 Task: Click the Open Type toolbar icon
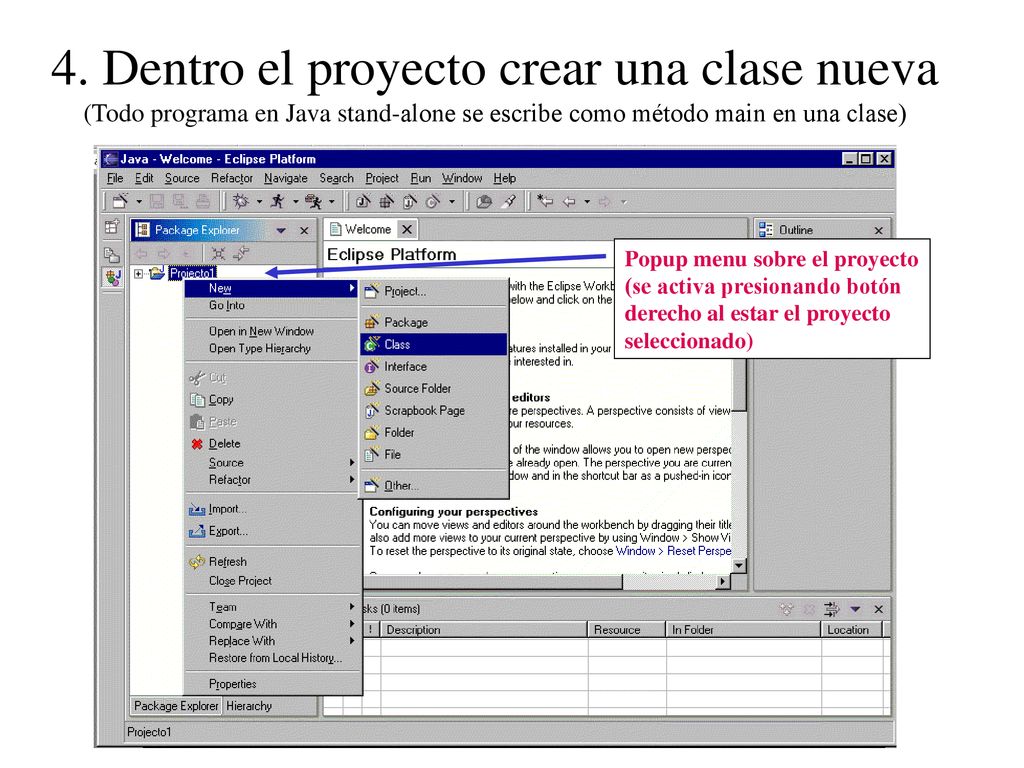[484, 201]
